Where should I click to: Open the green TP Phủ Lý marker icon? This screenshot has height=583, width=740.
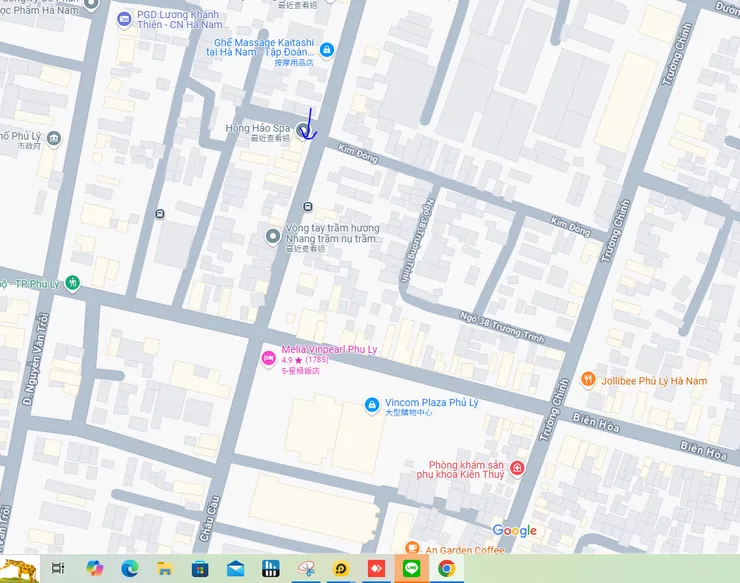pos(72,283)
